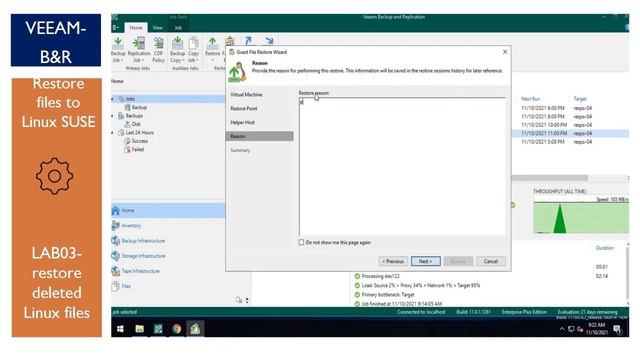Click the CDP Policy ribbon icon
This screenshot has width=640, height=360.
pos(158,50)
